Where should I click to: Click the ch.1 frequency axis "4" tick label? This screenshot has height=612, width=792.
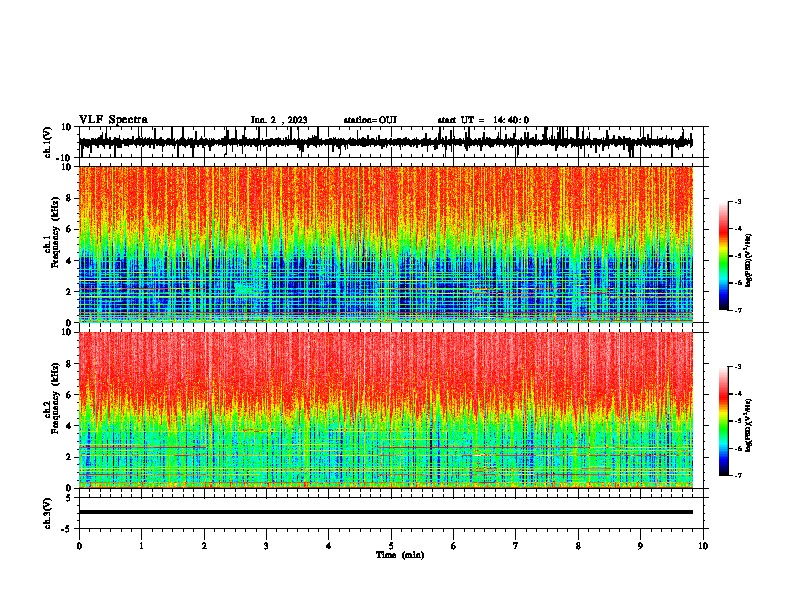(x=69, y=261)
